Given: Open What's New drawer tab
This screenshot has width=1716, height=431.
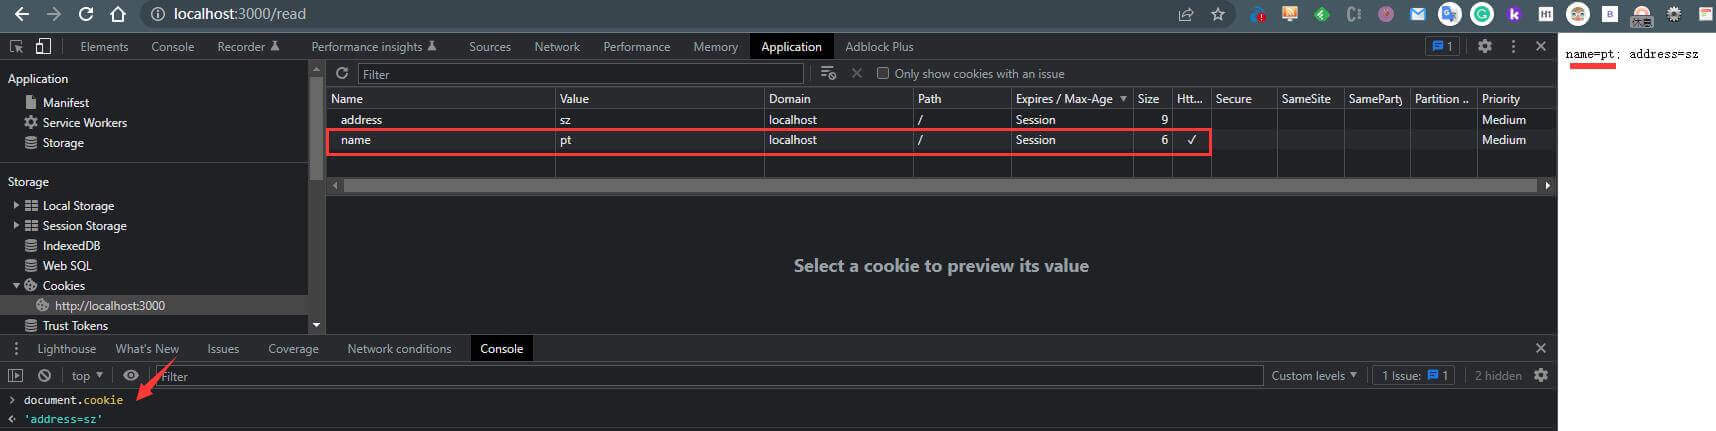Looking at the screenshot, I should [147, 348].
